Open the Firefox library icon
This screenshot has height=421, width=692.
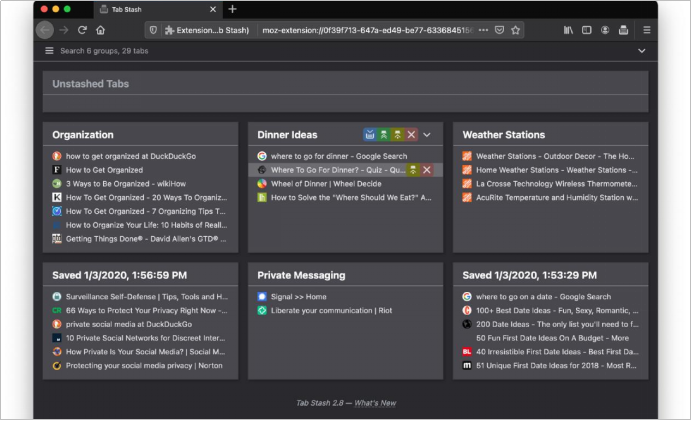pyautogui.click(x=568, y=30)
